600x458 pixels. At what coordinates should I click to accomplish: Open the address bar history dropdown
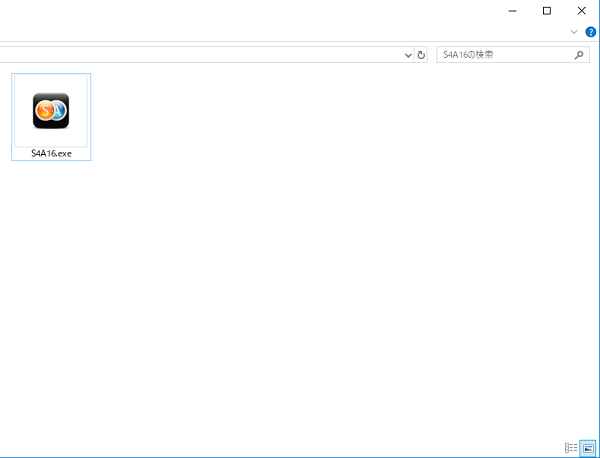(x=408, y=55)
